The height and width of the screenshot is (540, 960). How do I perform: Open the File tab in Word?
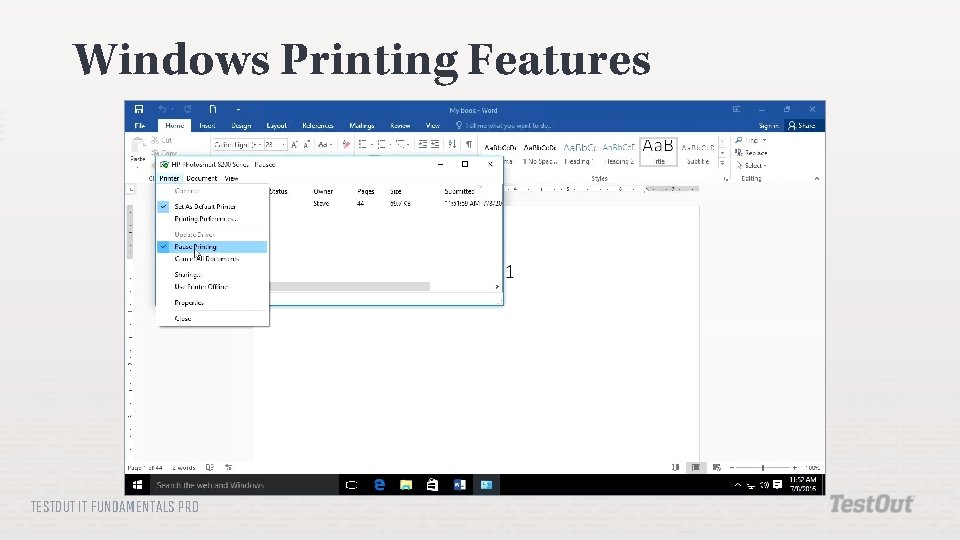(x=140, y=126)
